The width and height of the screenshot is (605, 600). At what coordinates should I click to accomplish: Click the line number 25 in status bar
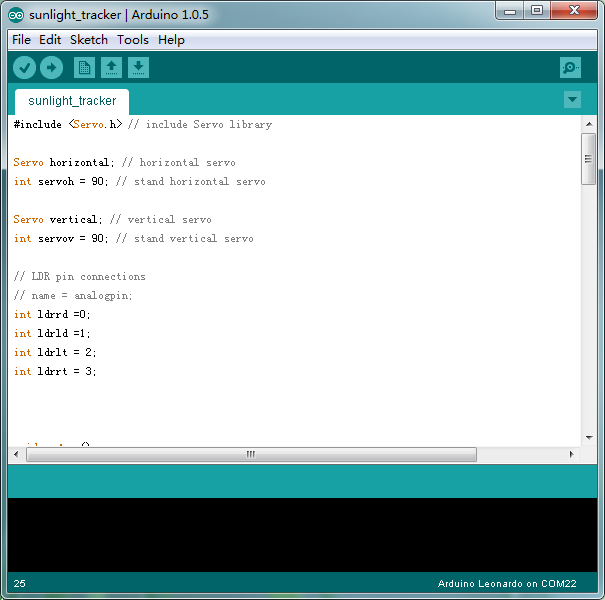click(x=19, y=583)
